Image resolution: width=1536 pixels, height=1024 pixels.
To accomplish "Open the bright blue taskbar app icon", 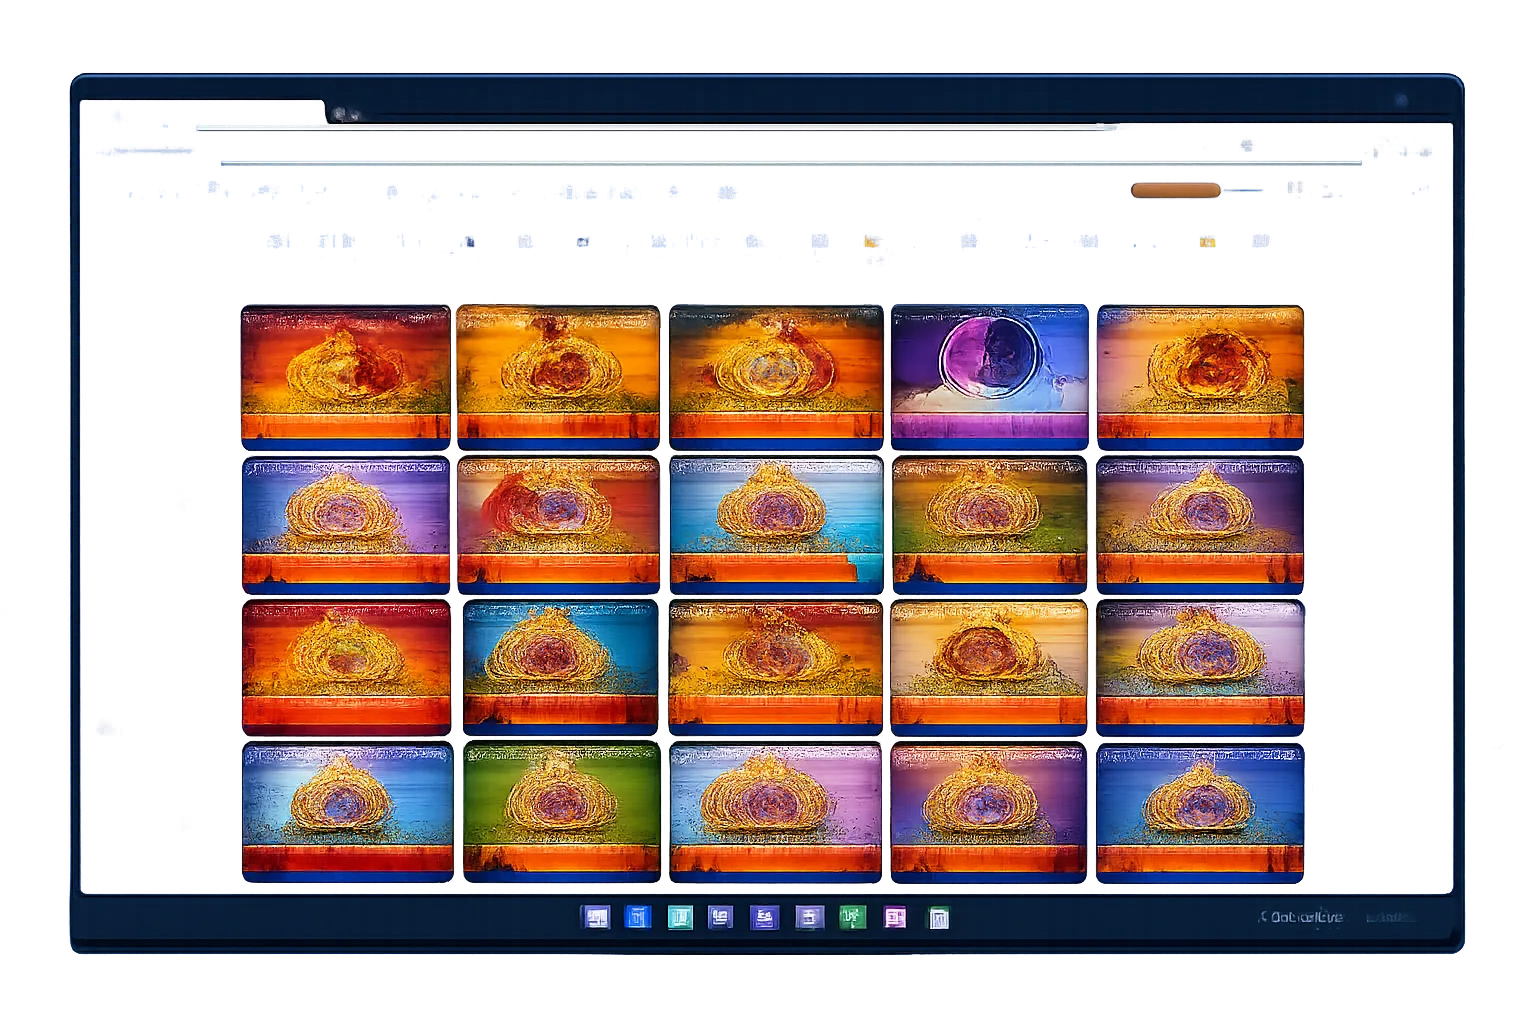I will point(638,917).
